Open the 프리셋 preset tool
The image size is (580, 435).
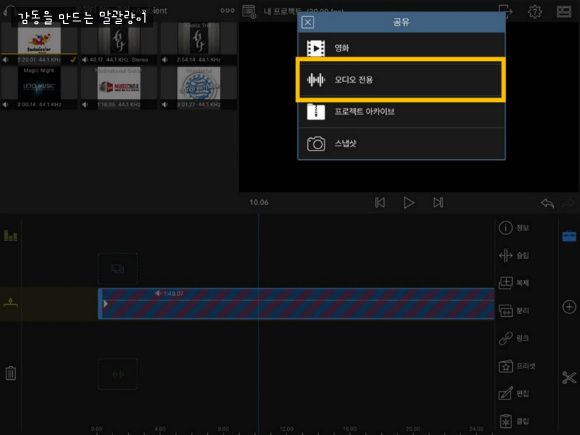(517, 366)
